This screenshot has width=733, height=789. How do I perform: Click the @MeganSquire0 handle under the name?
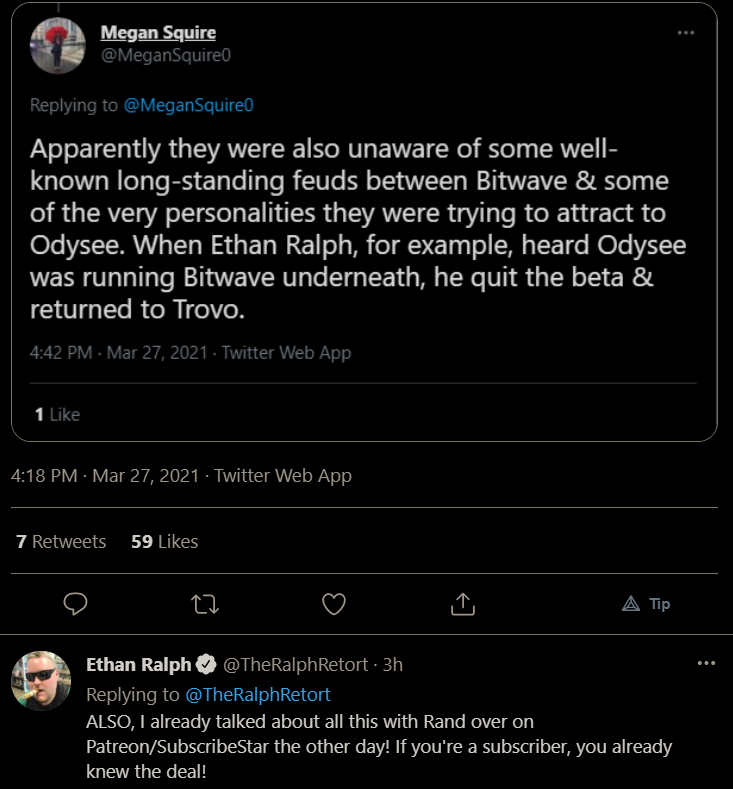coord(166,55)
